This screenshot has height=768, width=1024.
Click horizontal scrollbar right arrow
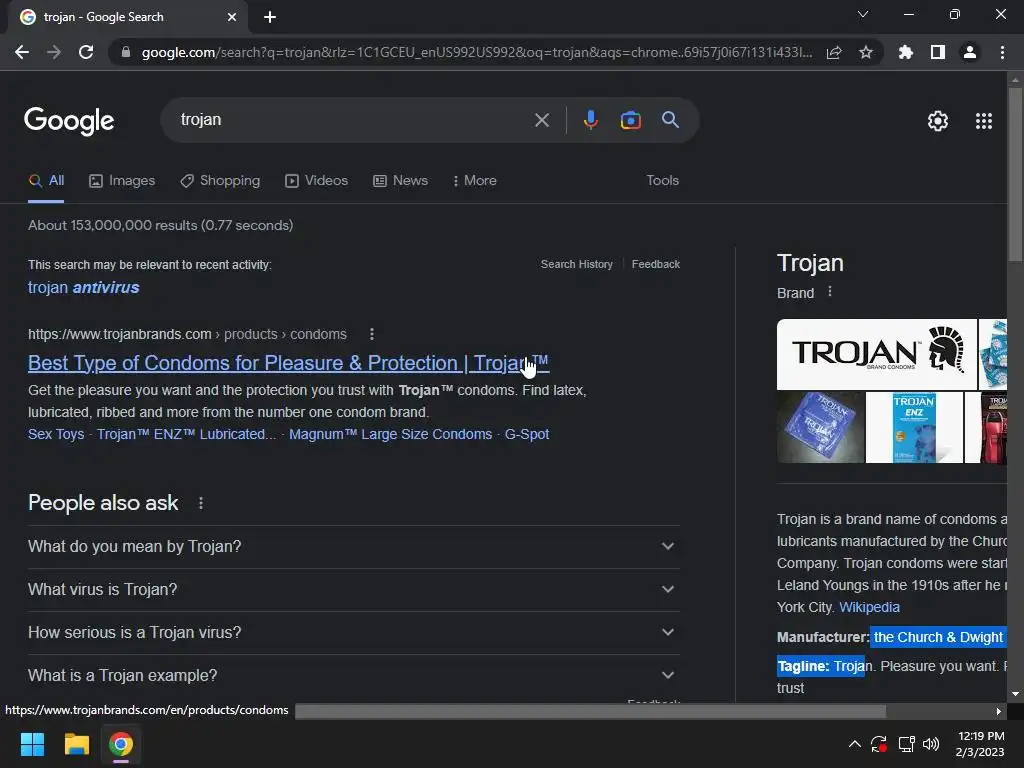pos(999,711)
